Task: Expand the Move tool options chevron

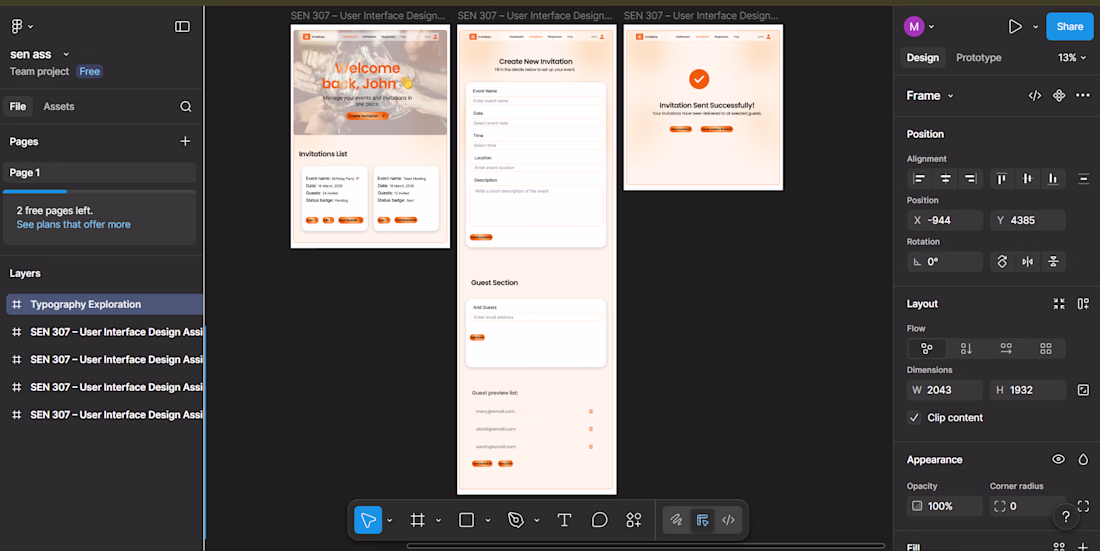Action: click(389, 520)
